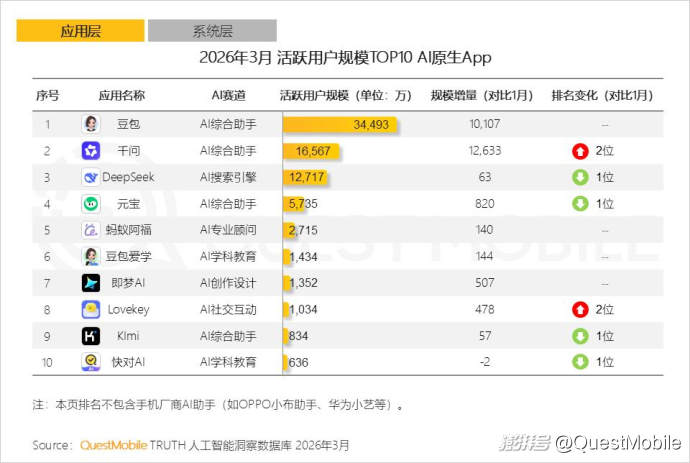Switch to the 系统层 tab
Screen dimensions: 690x463
point(212,31)
